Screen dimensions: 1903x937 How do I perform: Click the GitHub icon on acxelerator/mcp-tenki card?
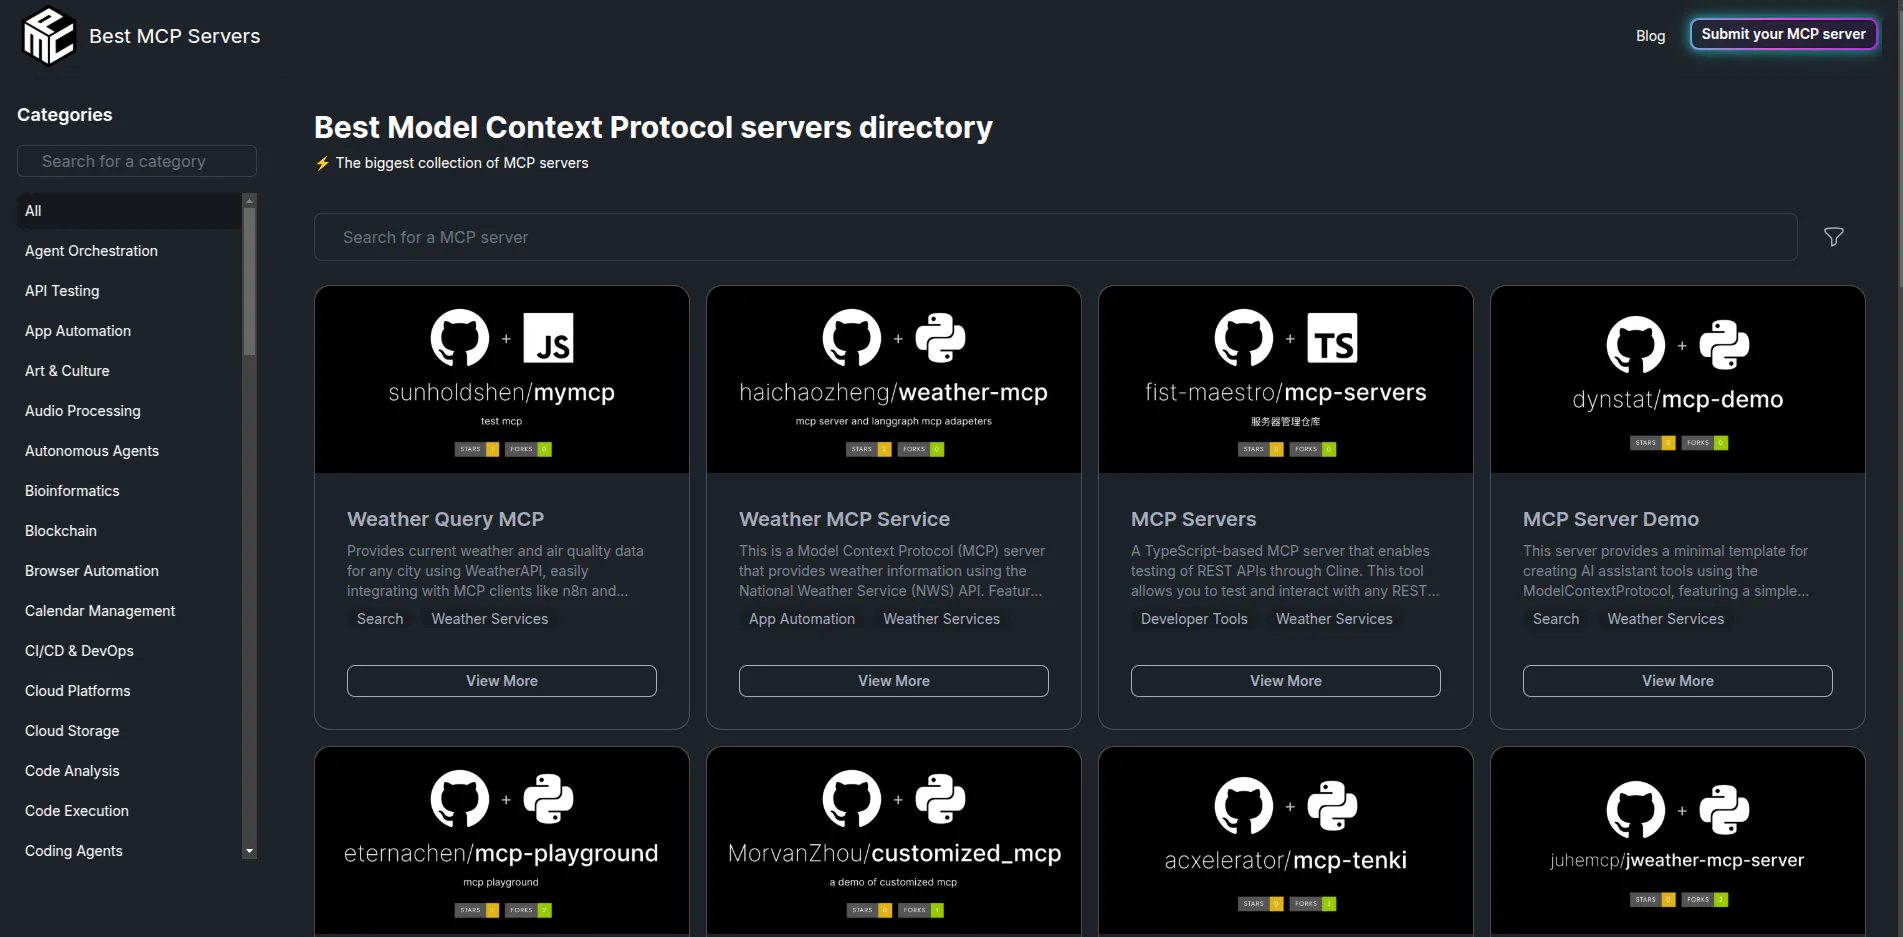(1243, 805)
